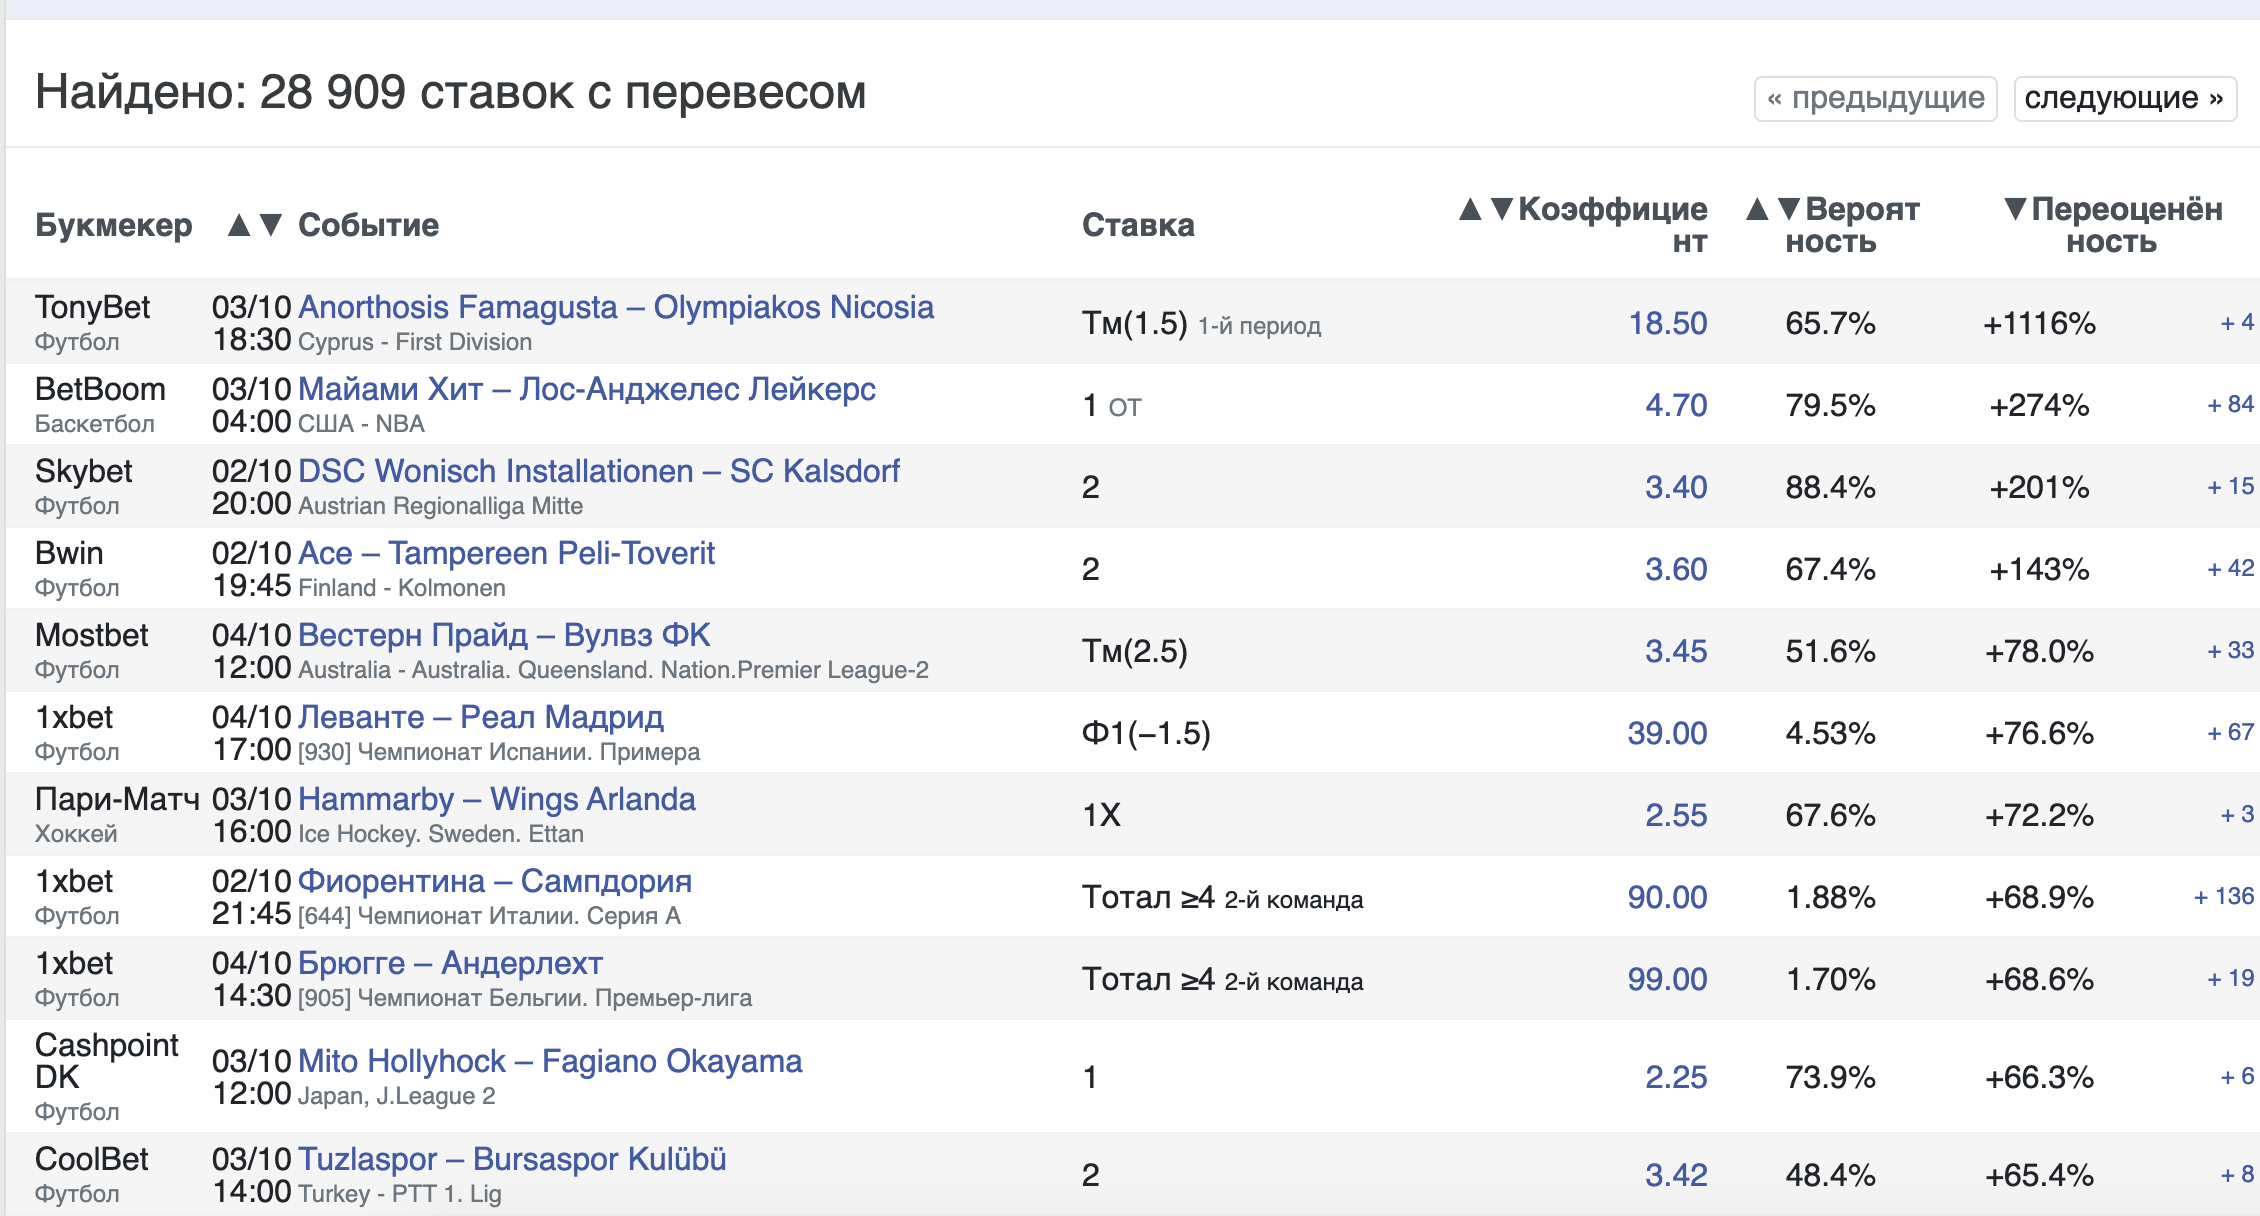Click odds 3.60 for Bwin

point(1676,569)
